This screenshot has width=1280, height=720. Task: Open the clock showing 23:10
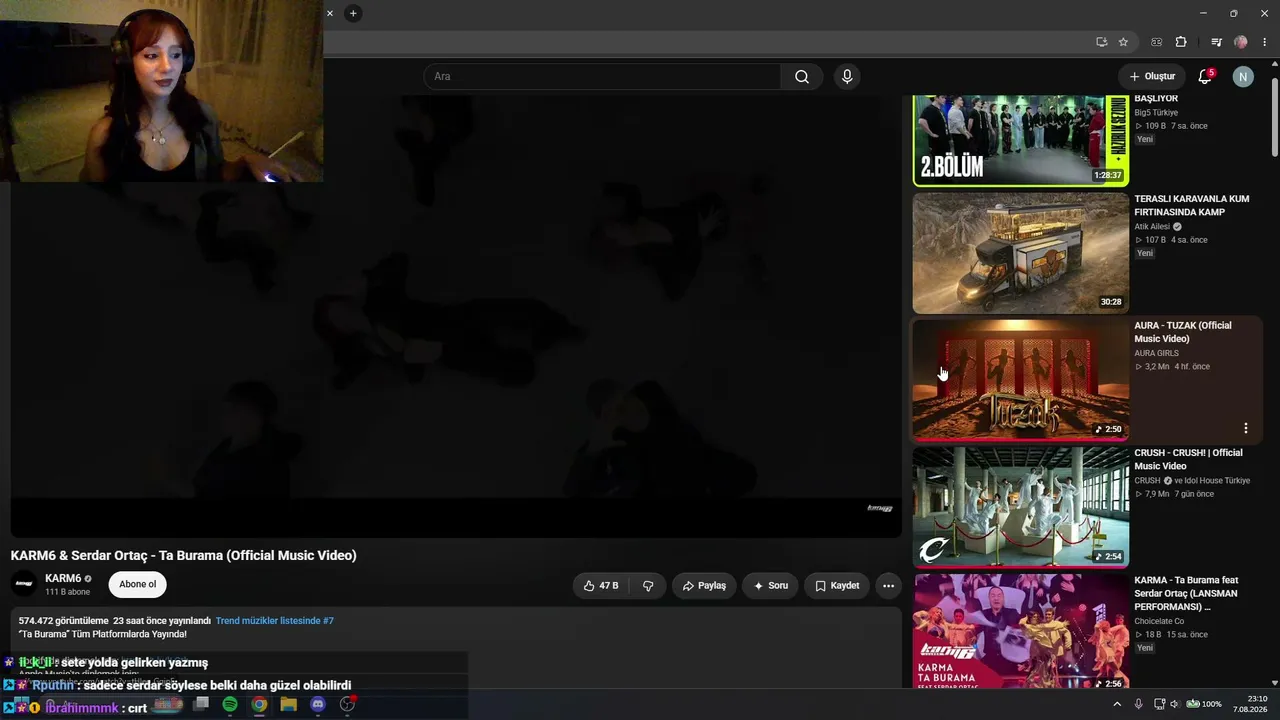tap(1251, 704)
